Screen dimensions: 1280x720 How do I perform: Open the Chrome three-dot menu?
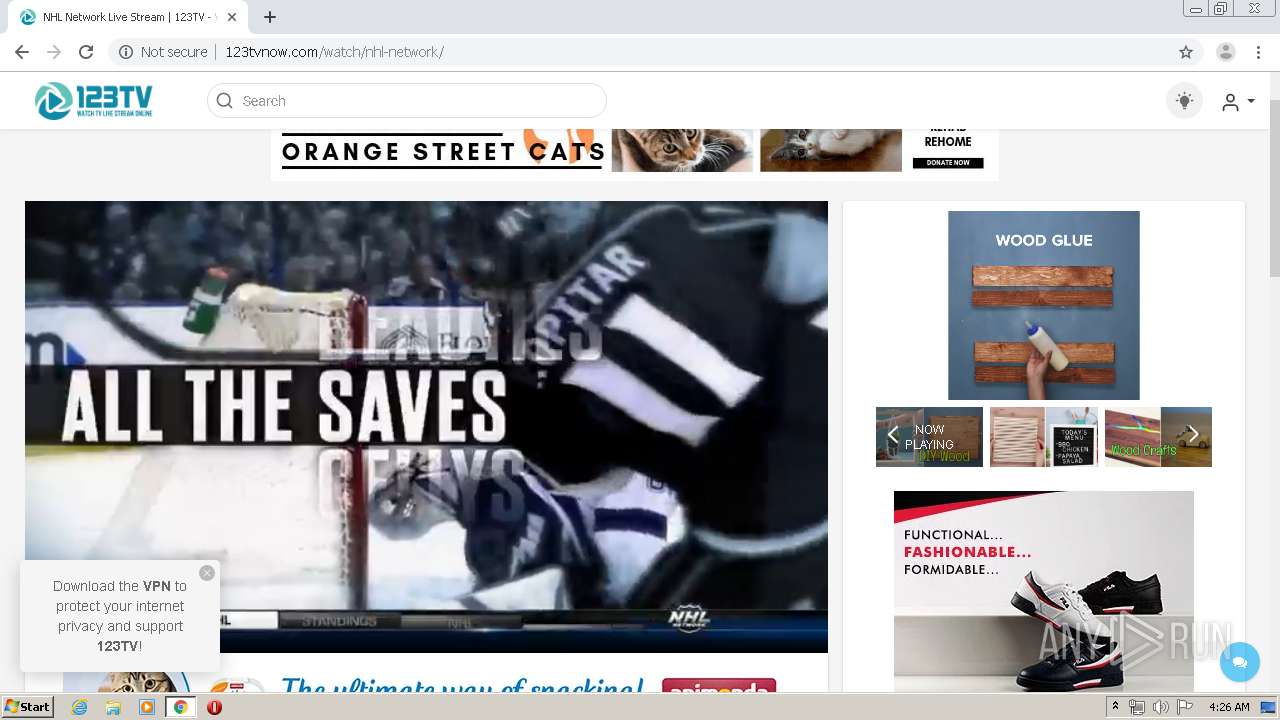click(x=1258, y=52)
